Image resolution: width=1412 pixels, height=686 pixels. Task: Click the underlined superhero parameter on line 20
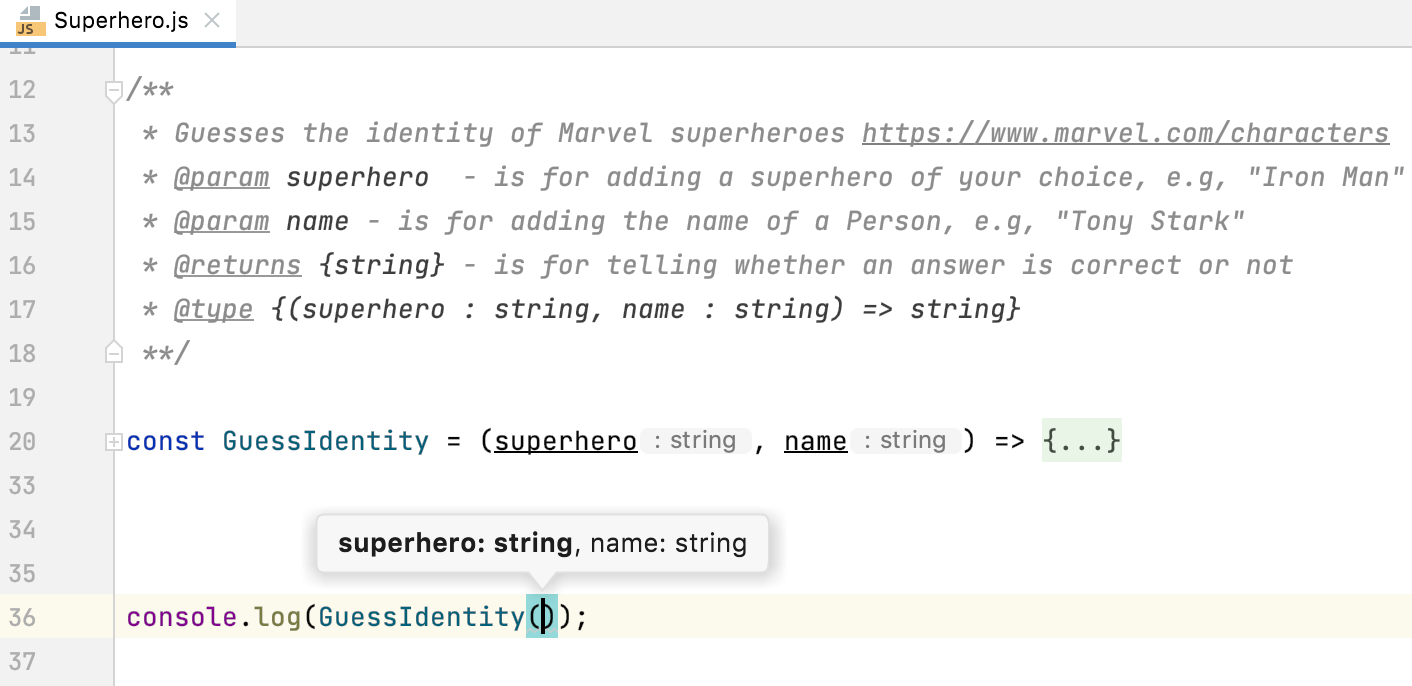[565, 440]
